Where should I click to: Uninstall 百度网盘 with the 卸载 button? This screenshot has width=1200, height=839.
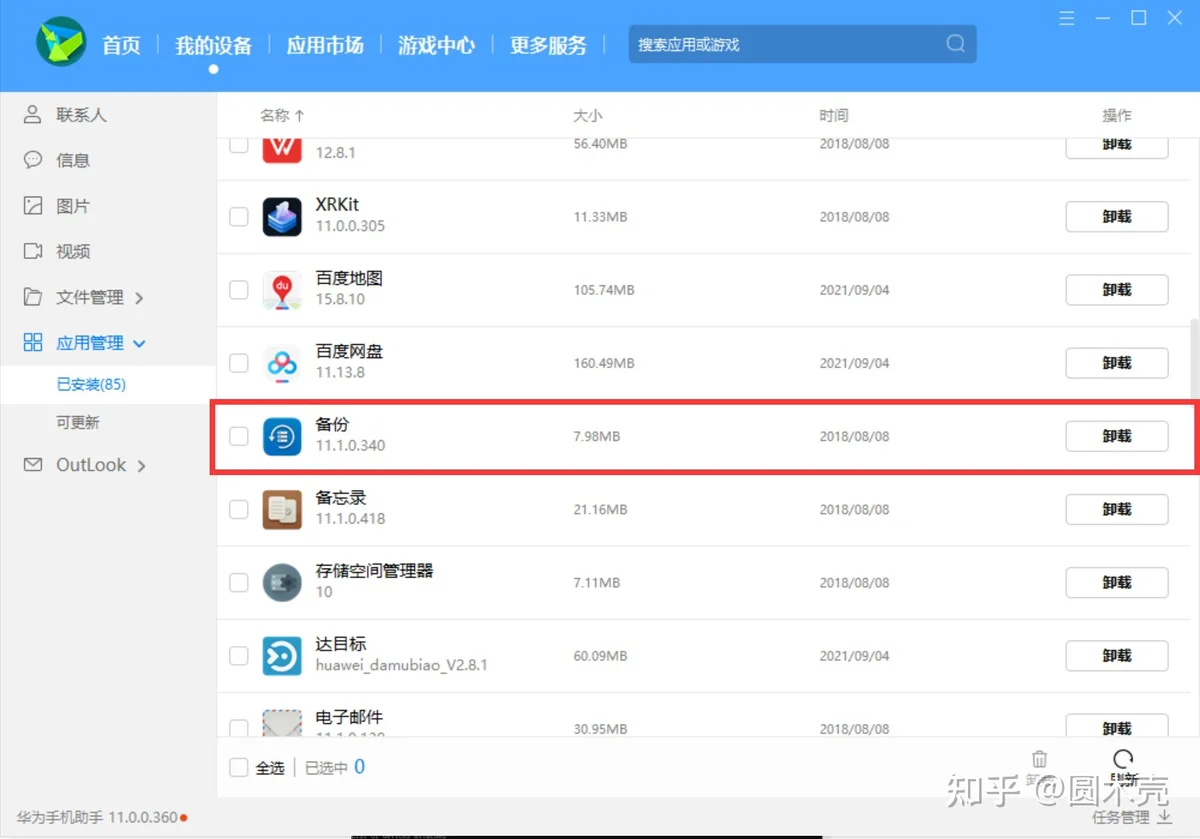tap(1117, 363)
